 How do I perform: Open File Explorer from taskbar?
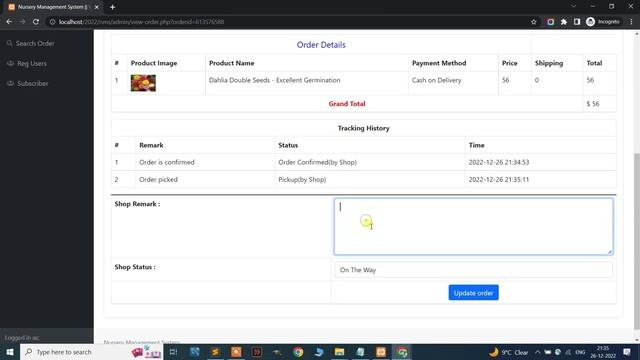point(340,352)
